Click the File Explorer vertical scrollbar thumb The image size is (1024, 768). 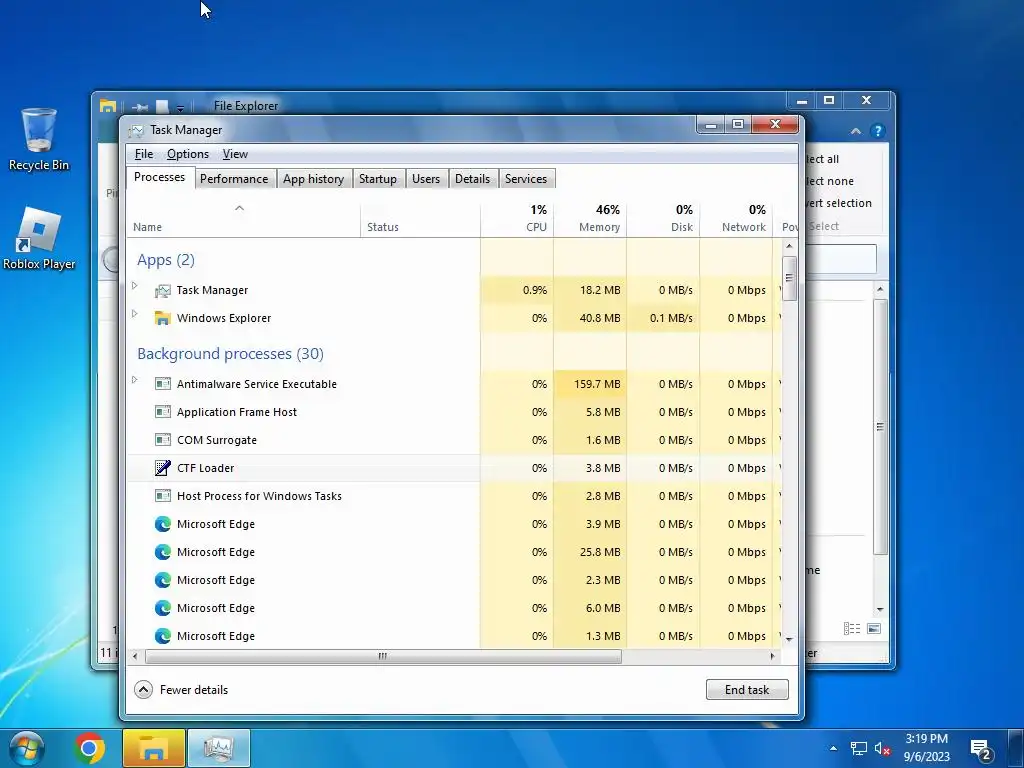click(x=880, y=426)
